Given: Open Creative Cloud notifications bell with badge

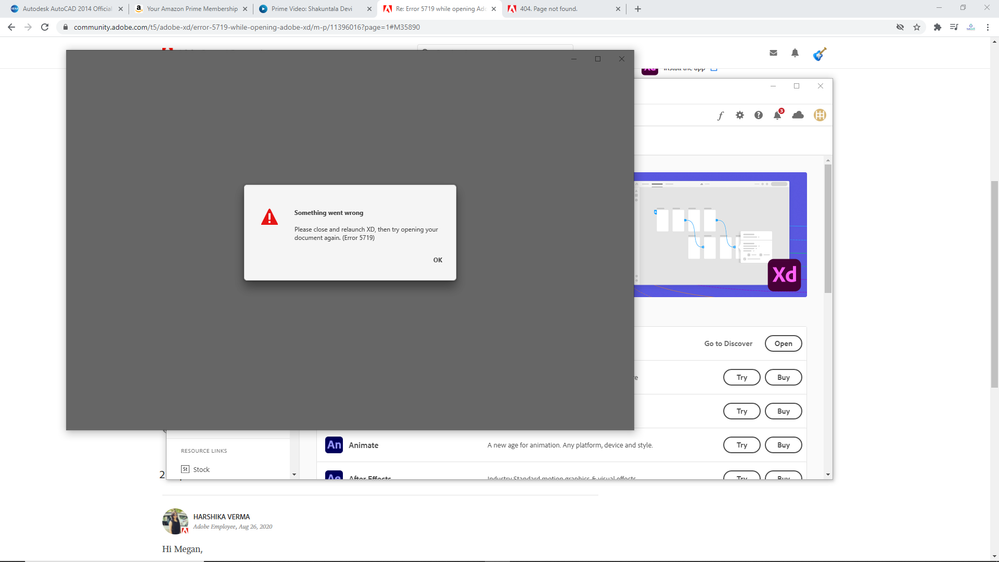Looking at the screenshot, I should point(778,115).
